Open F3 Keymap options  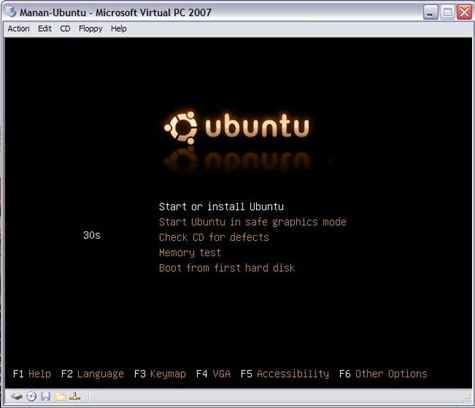pos(160,374)
